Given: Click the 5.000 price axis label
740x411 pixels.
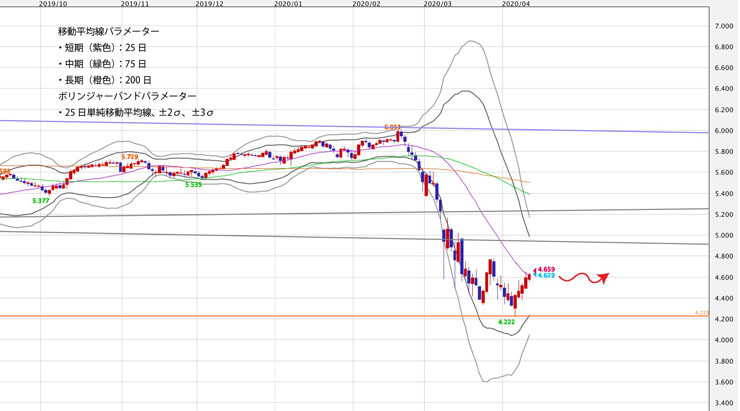Looking at the screenshot, I should click(x=724, y=235).
